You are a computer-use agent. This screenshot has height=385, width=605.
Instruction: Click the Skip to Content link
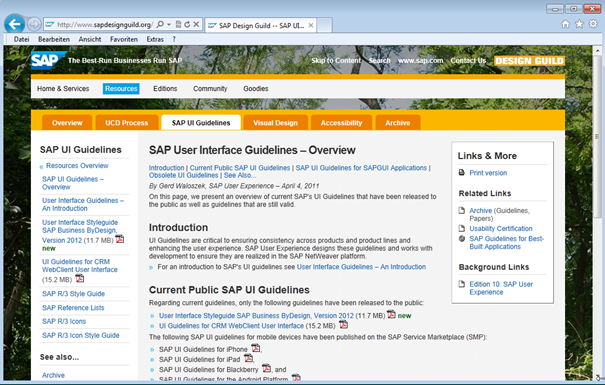click(x=336, y=61)
